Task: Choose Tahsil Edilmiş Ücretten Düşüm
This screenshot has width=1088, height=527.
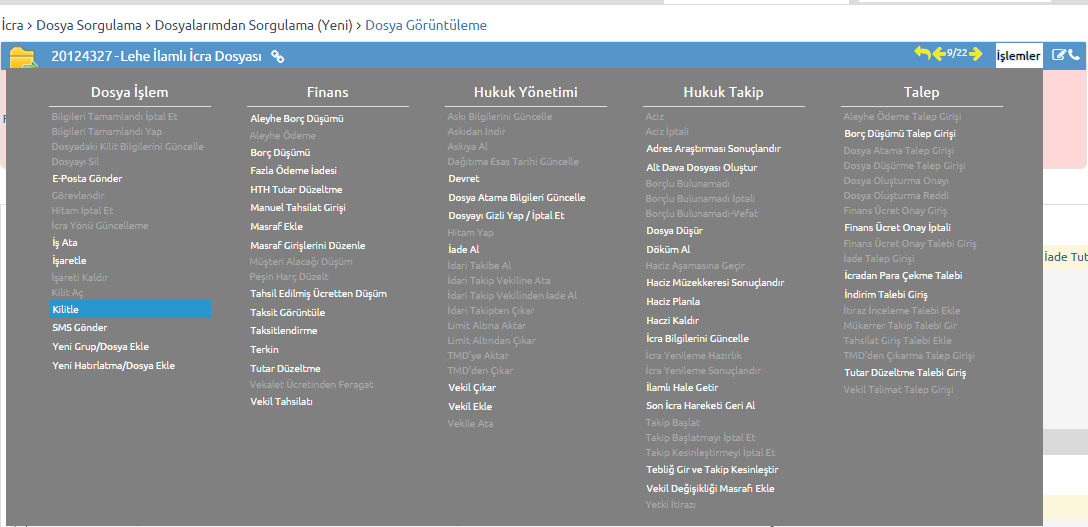Action: [318, 293]
